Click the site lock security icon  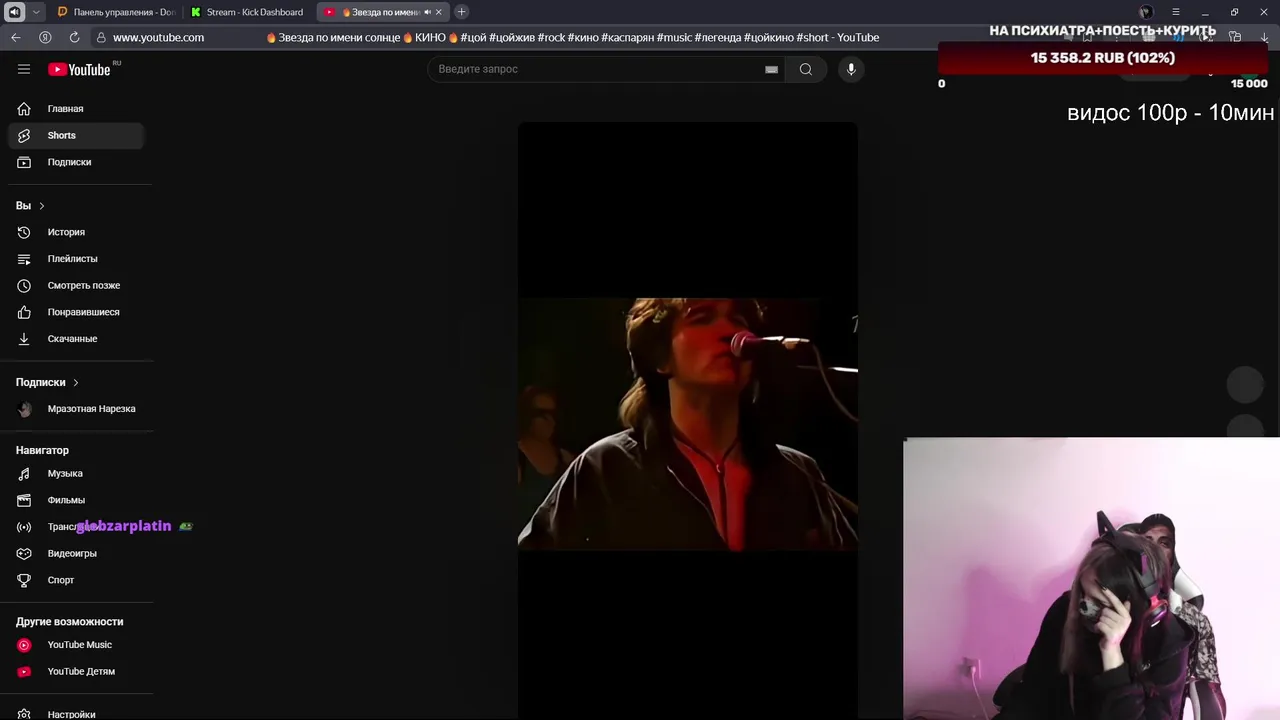point(101,37)
